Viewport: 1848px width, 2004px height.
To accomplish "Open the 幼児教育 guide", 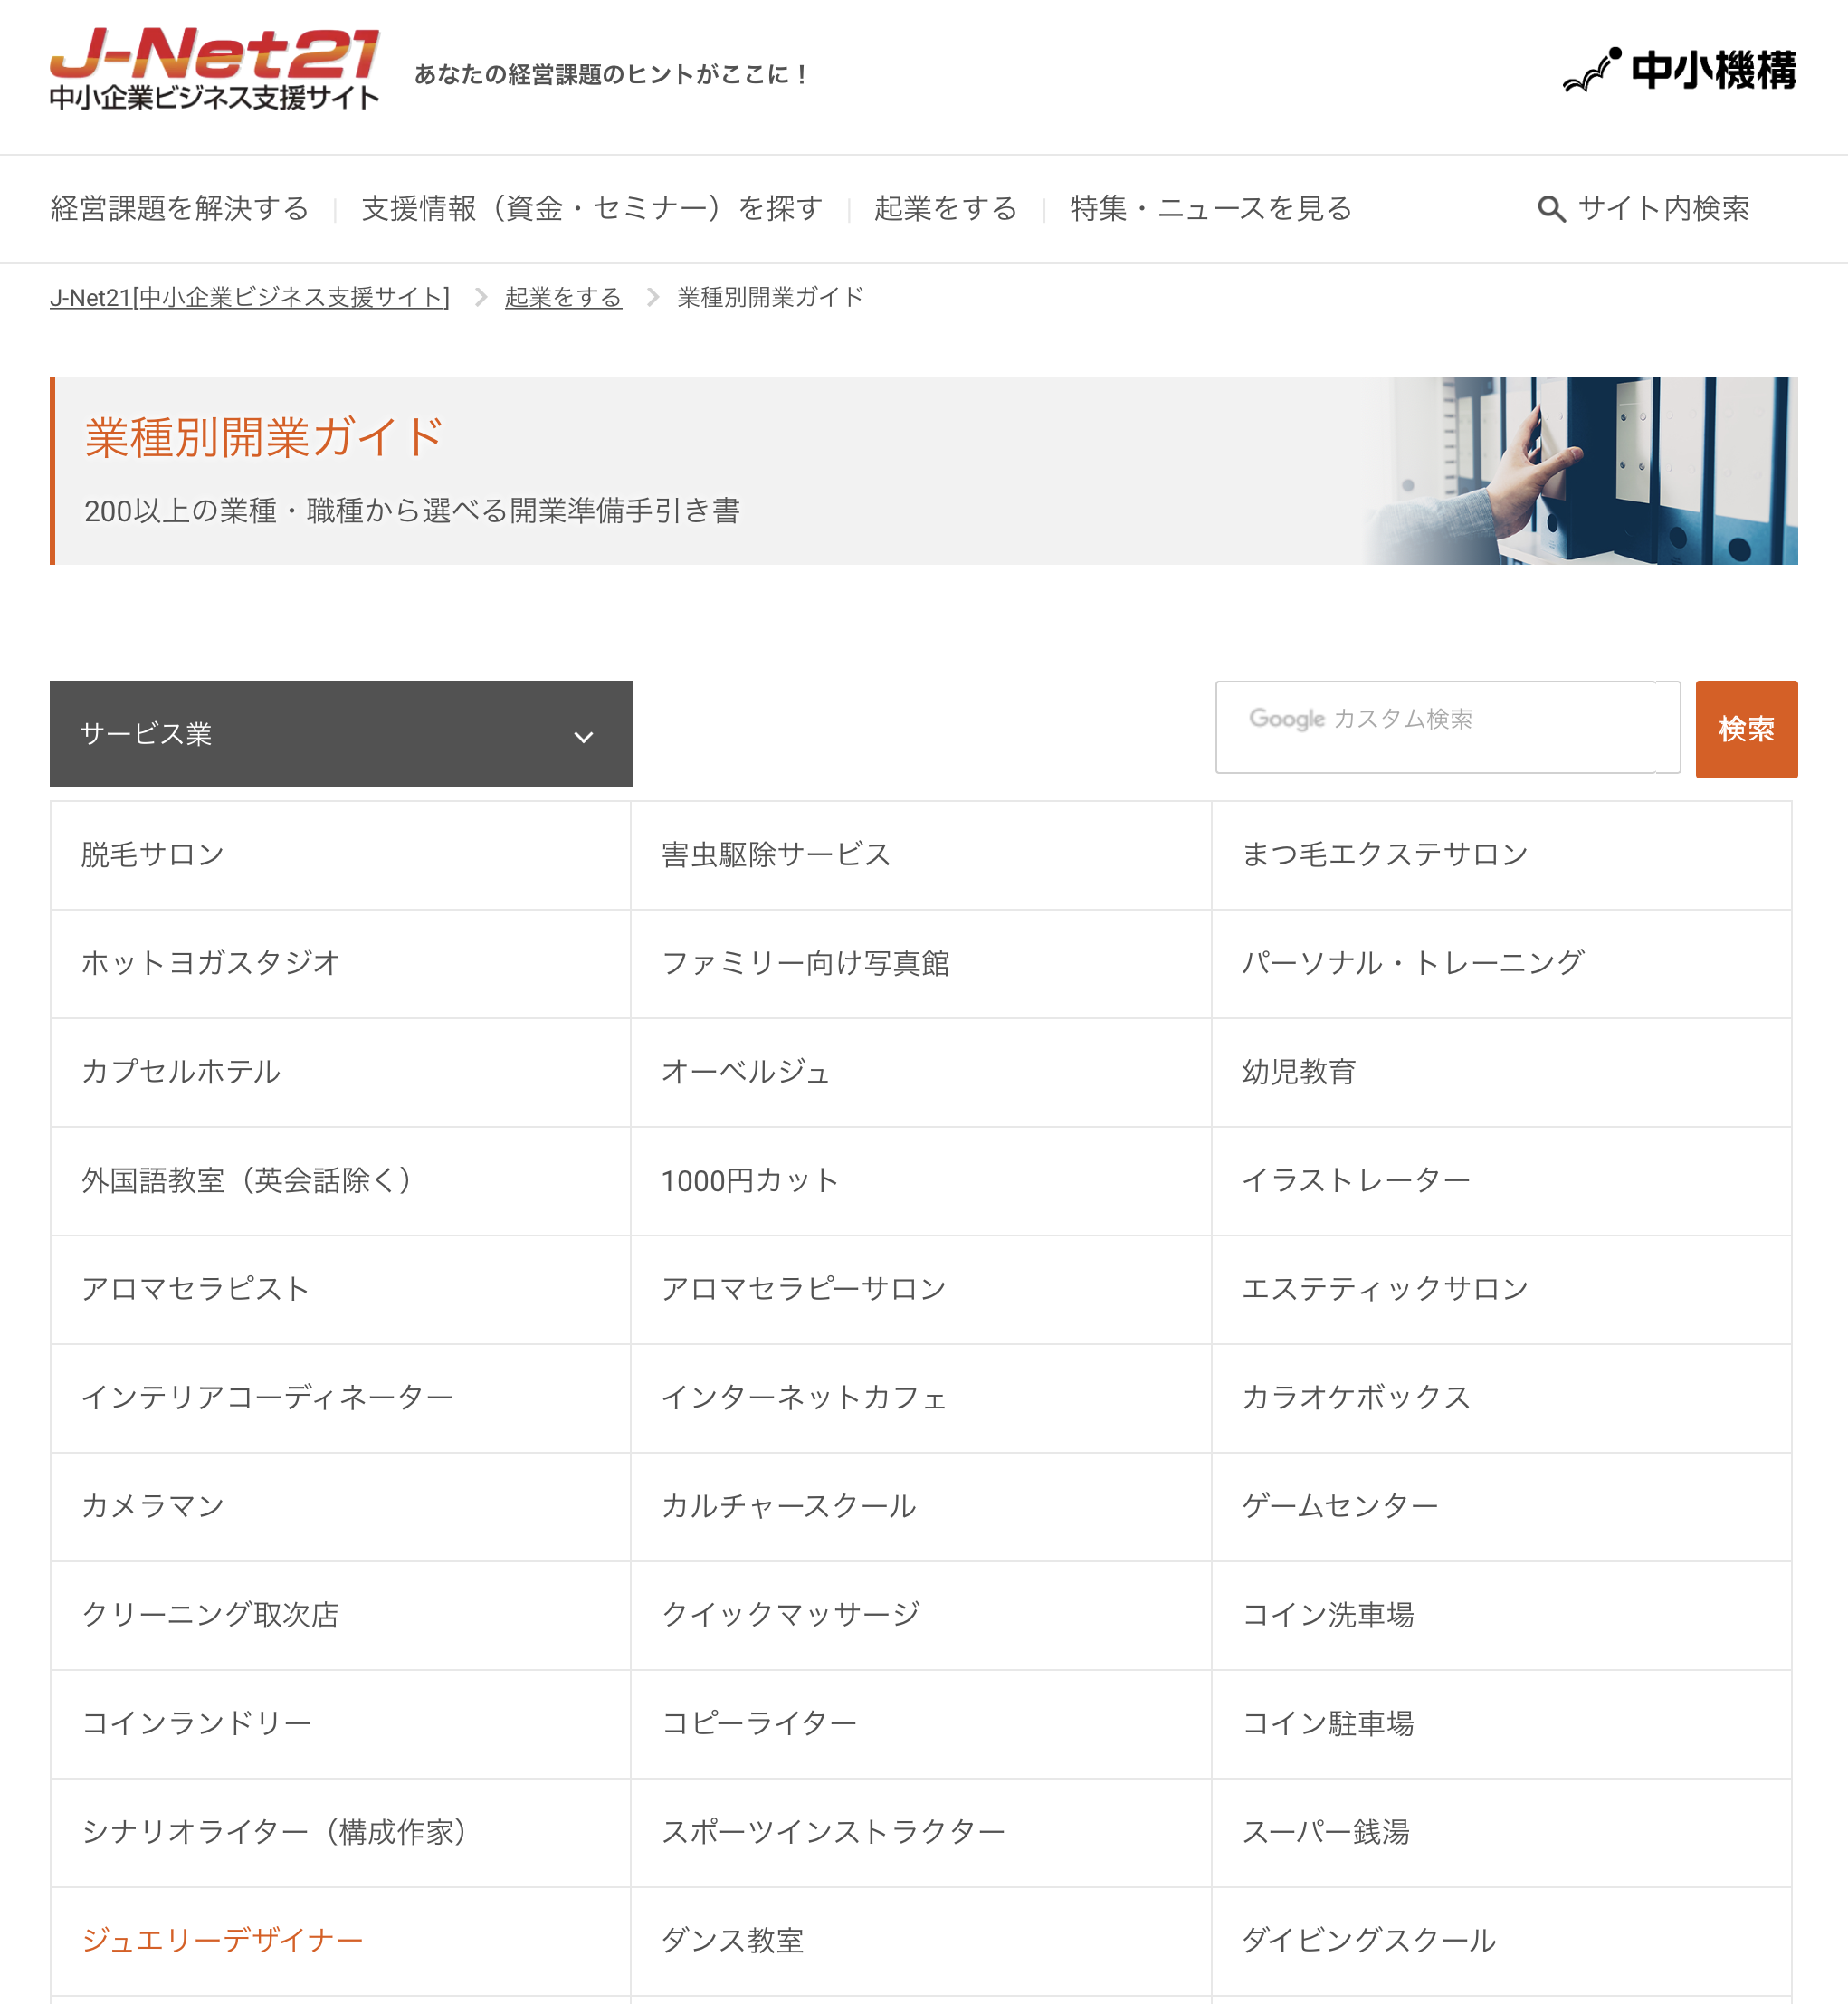I will 1501,1072.
